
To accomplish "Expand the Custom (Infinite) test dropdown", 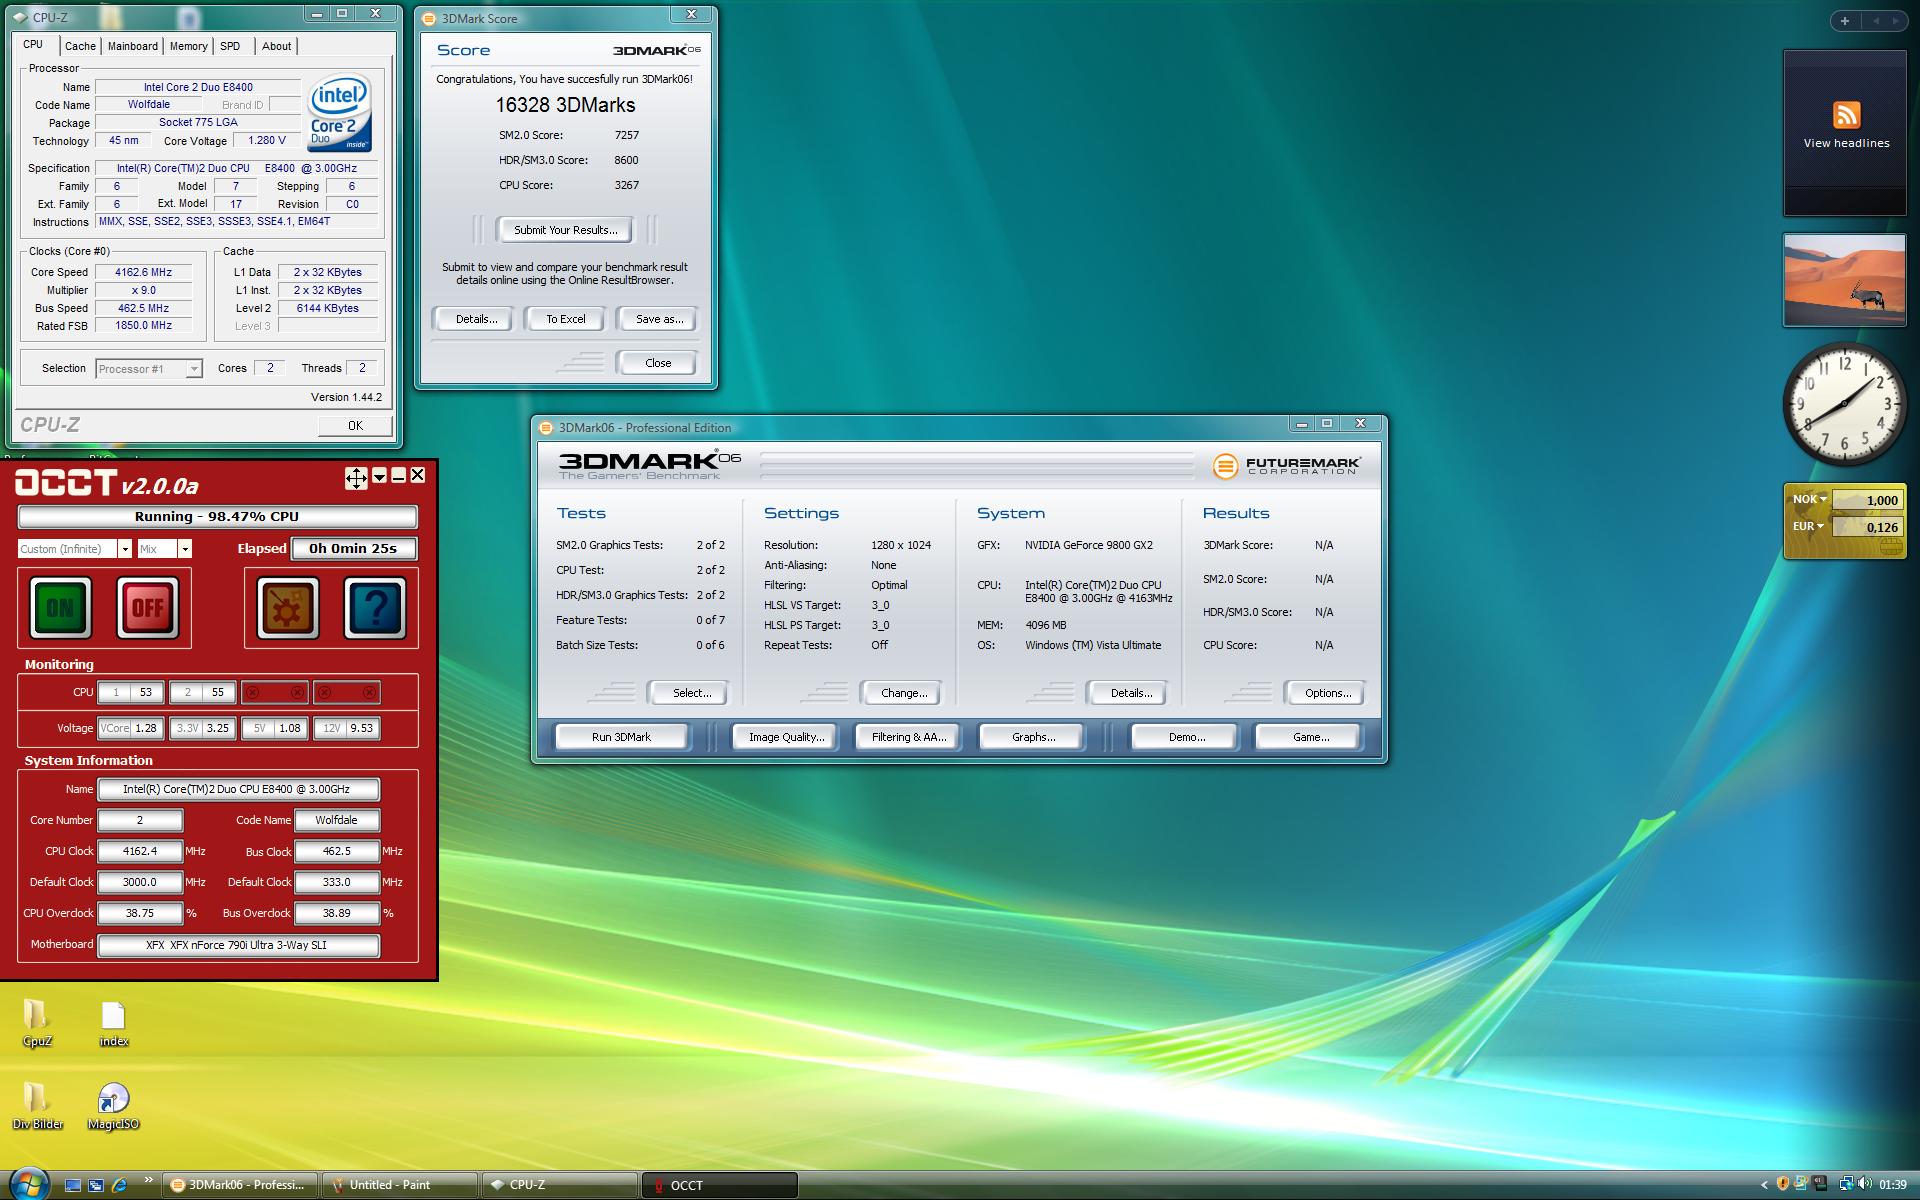I will (125, 549).
